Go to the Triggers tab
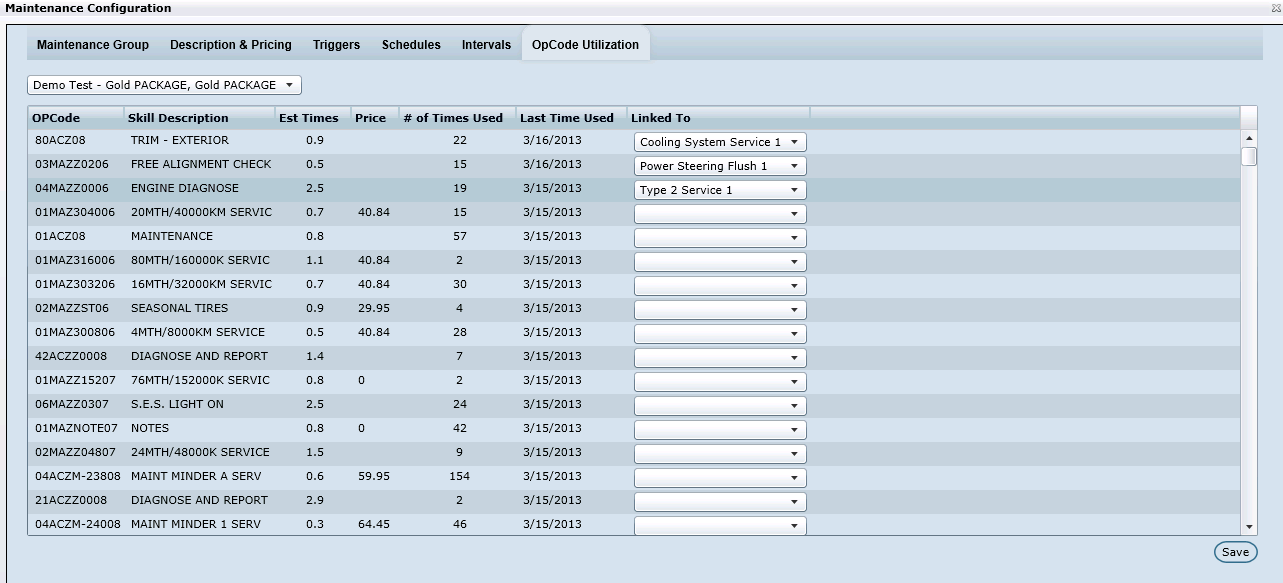Image resolution: width=1283 pixels, height=583 pixels. pyautogui.click(x=336, y=45)
